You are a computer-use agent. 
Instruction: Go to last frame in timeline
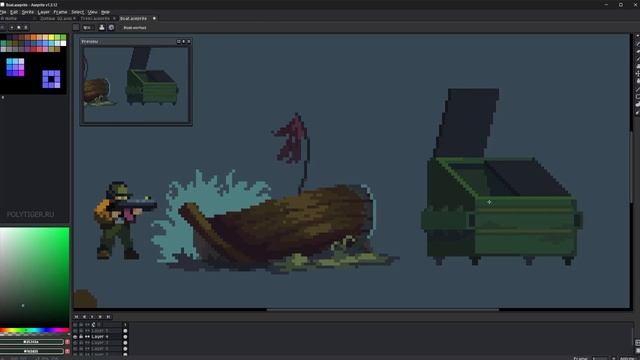(x=108, y=317)
